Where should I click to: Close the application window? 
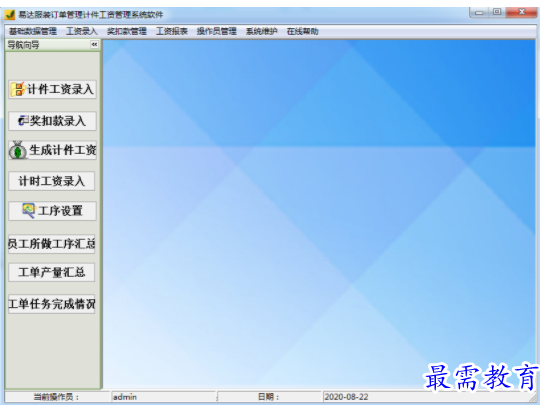click(x=522, y=12)
